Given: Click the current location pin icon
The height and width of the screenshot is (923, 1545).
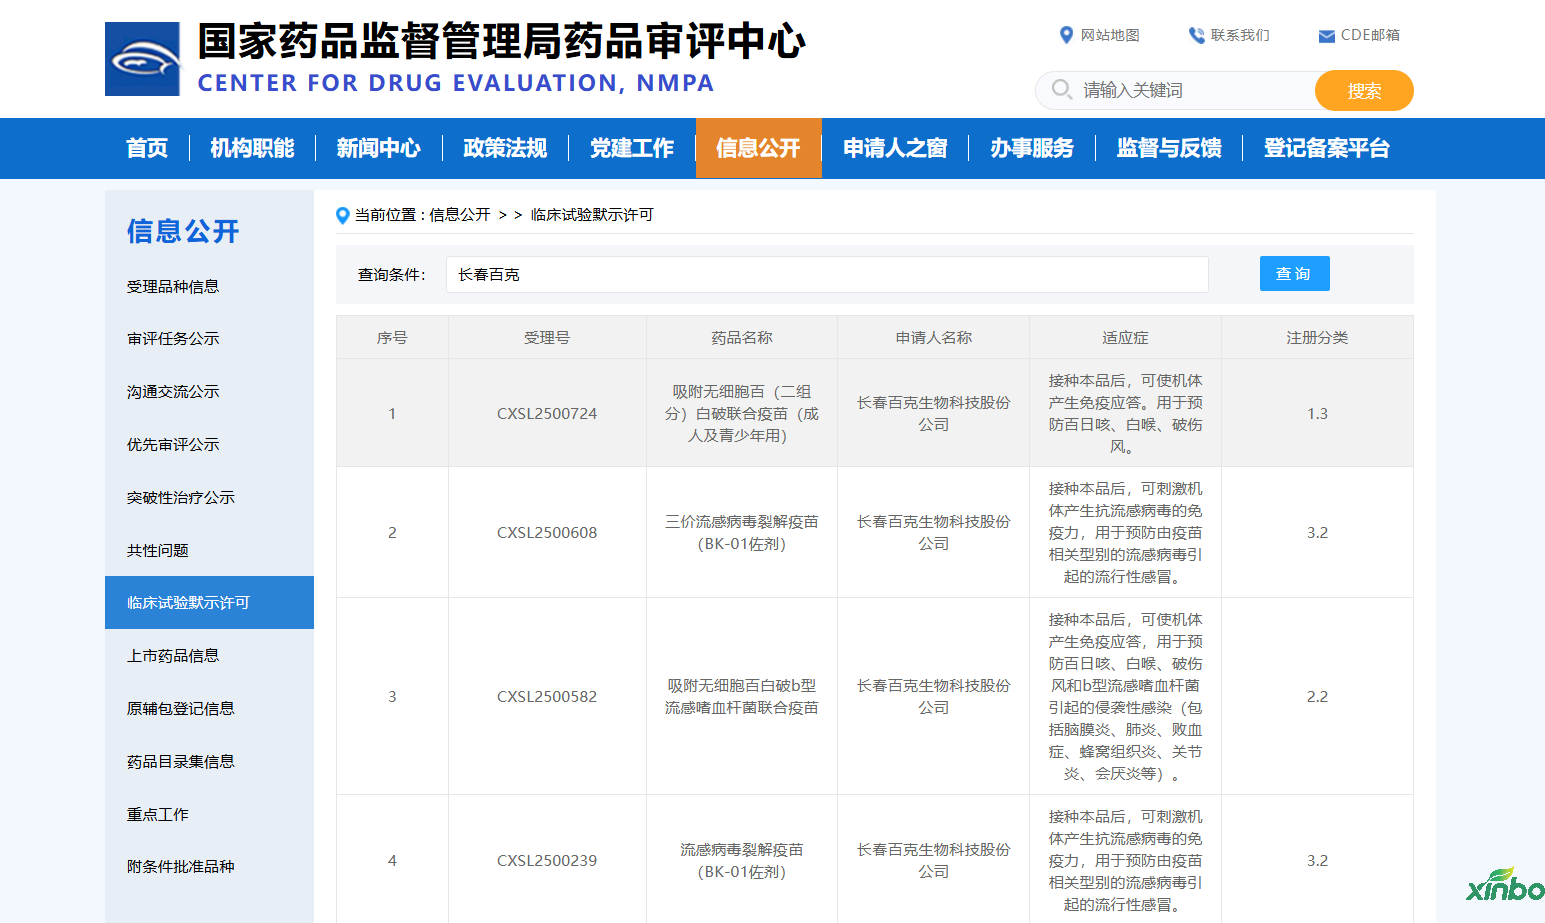Looking at the screenshot, I should 342,215.
